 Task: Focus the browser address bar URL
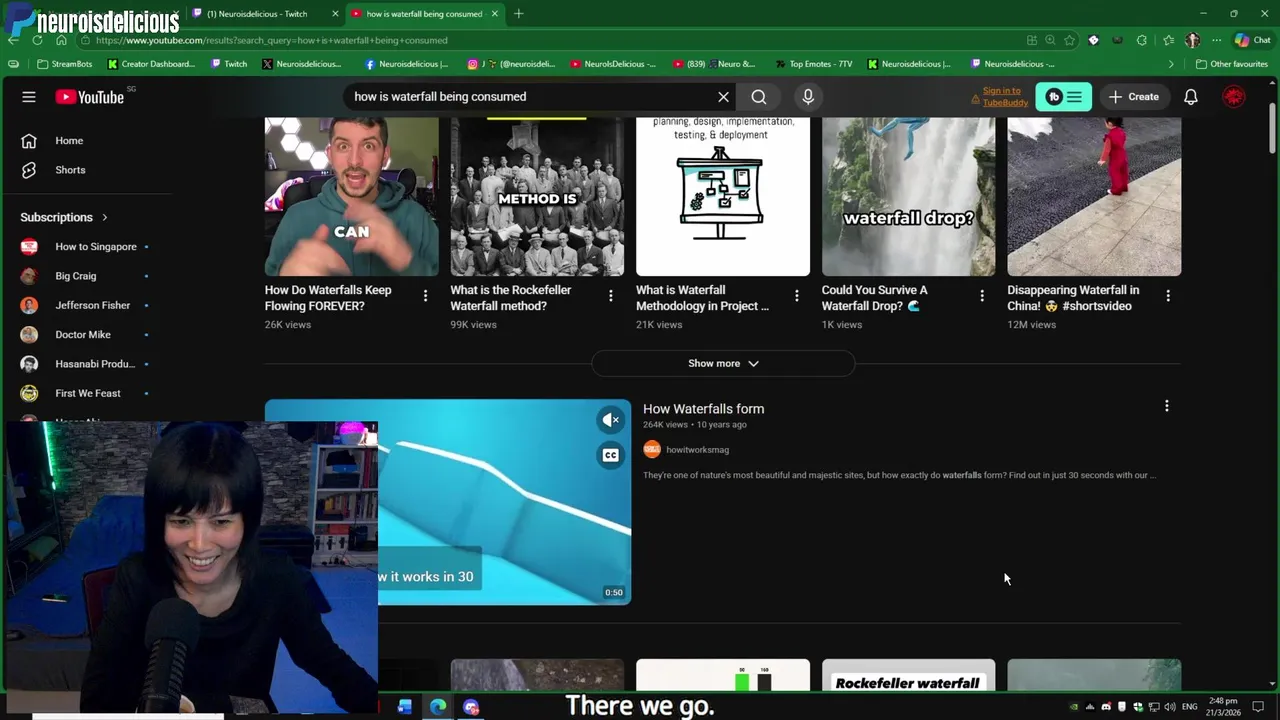pyautogui.click(x=272, y=40)
